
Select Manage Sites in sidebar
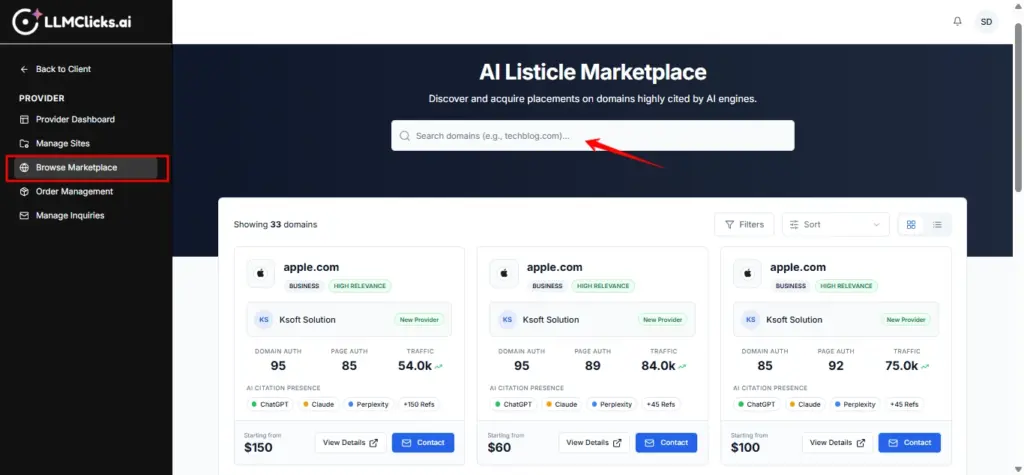coord(62,143)
